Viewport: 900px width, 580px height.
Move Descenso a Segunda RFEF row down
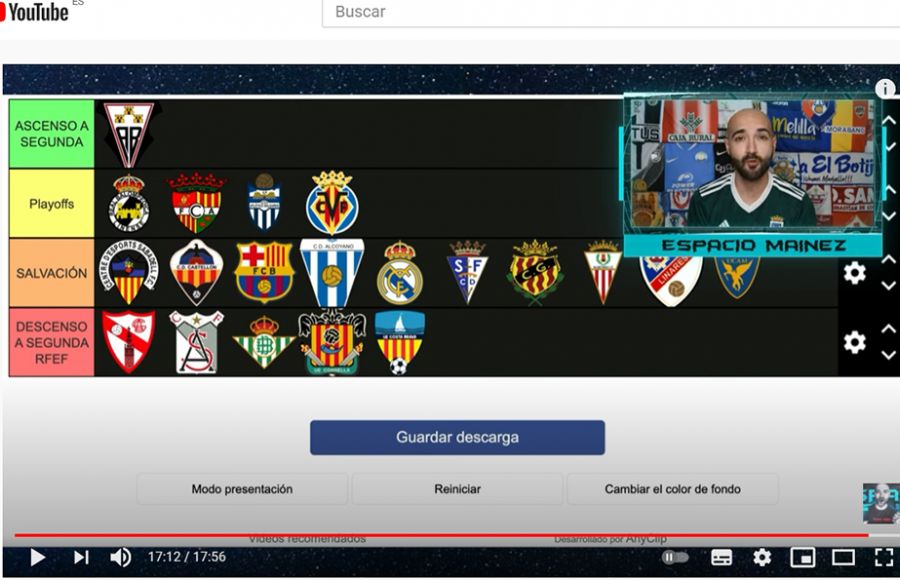click(x=889, y=355)
